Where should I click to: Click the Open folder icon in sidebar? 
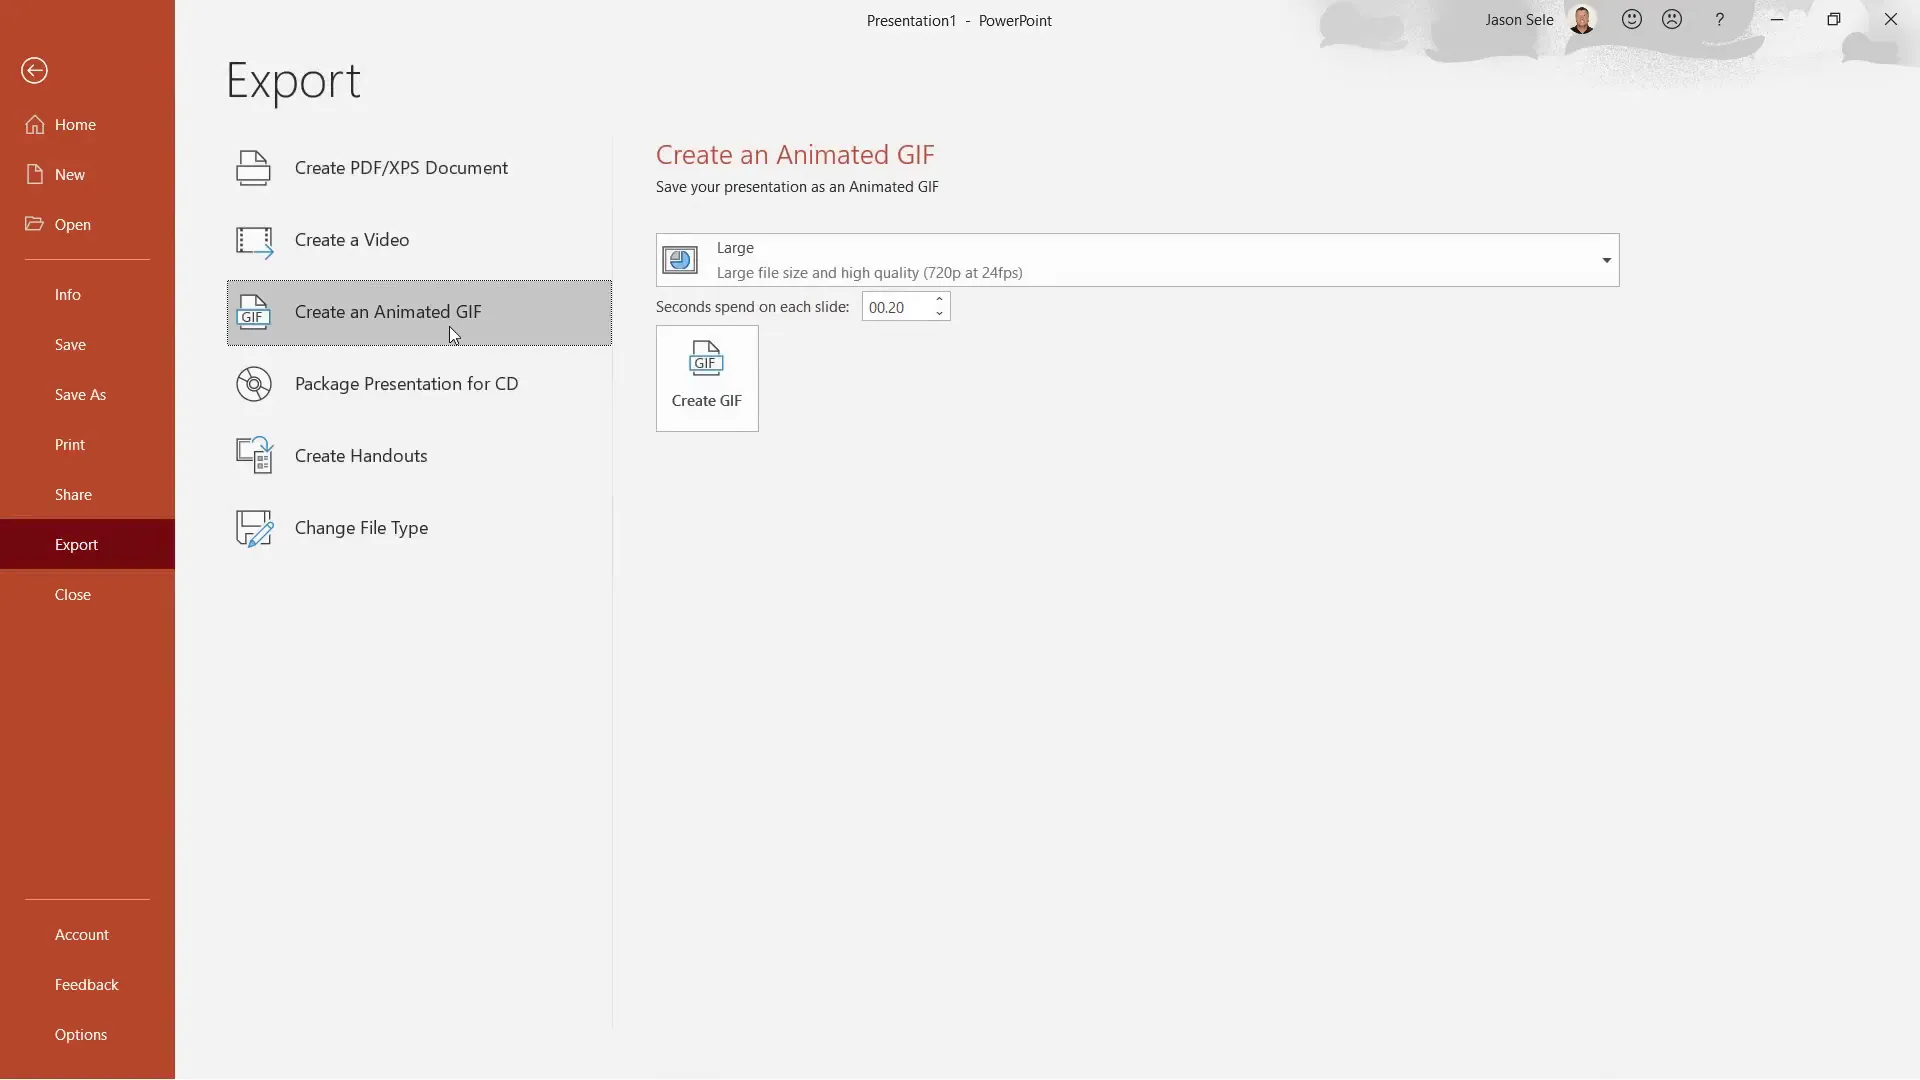point(35,224)
